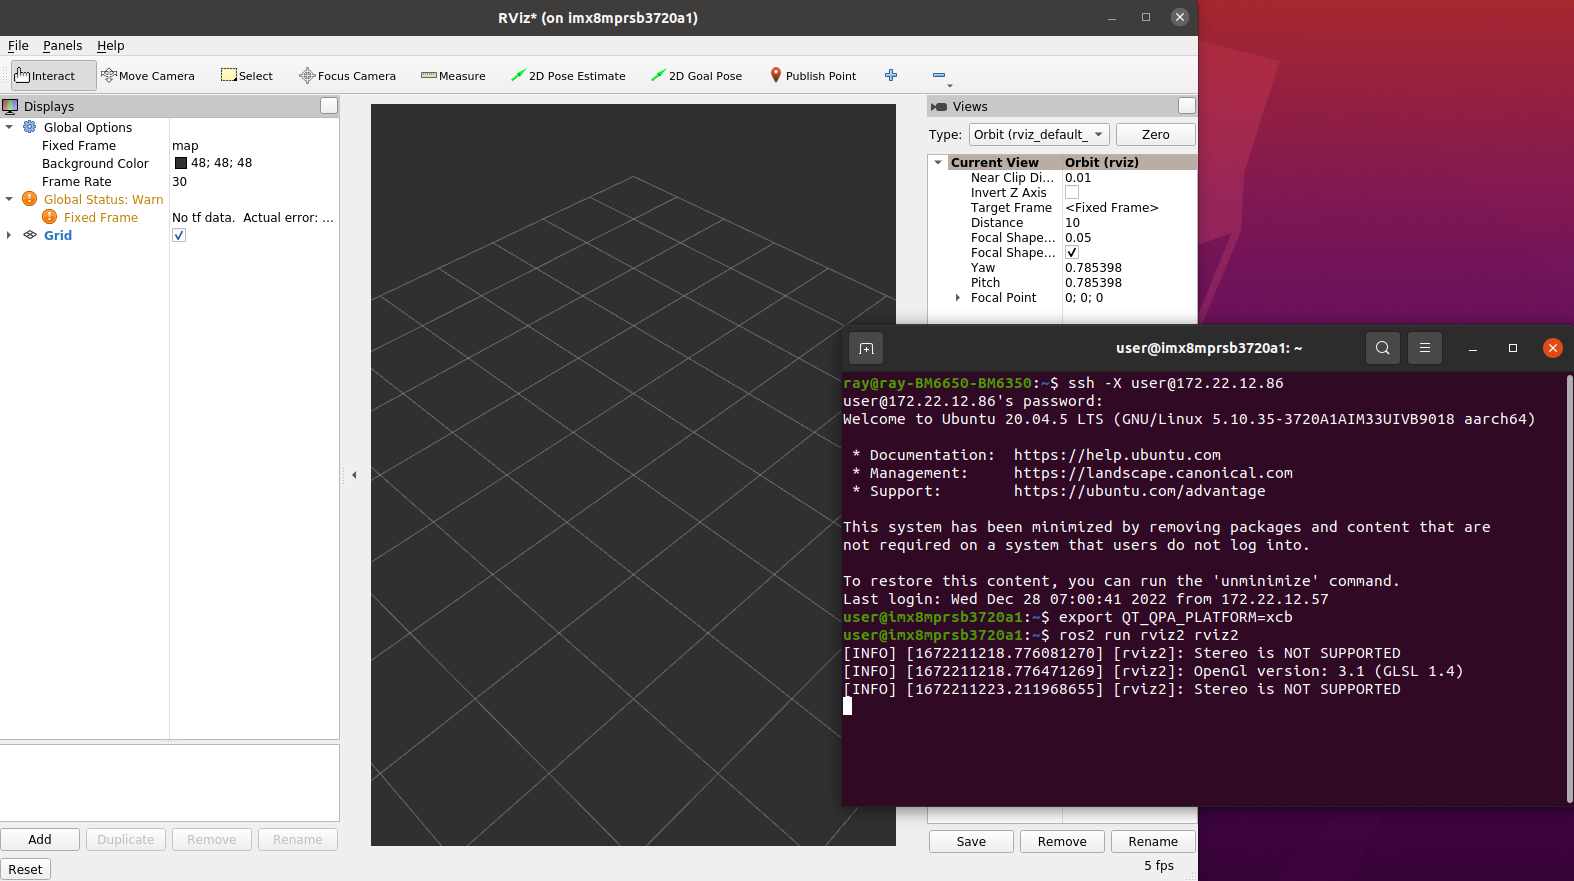Viewport: 1574px width, 881px height.
Task: Click the Publish Point tool
Action: 813,76
